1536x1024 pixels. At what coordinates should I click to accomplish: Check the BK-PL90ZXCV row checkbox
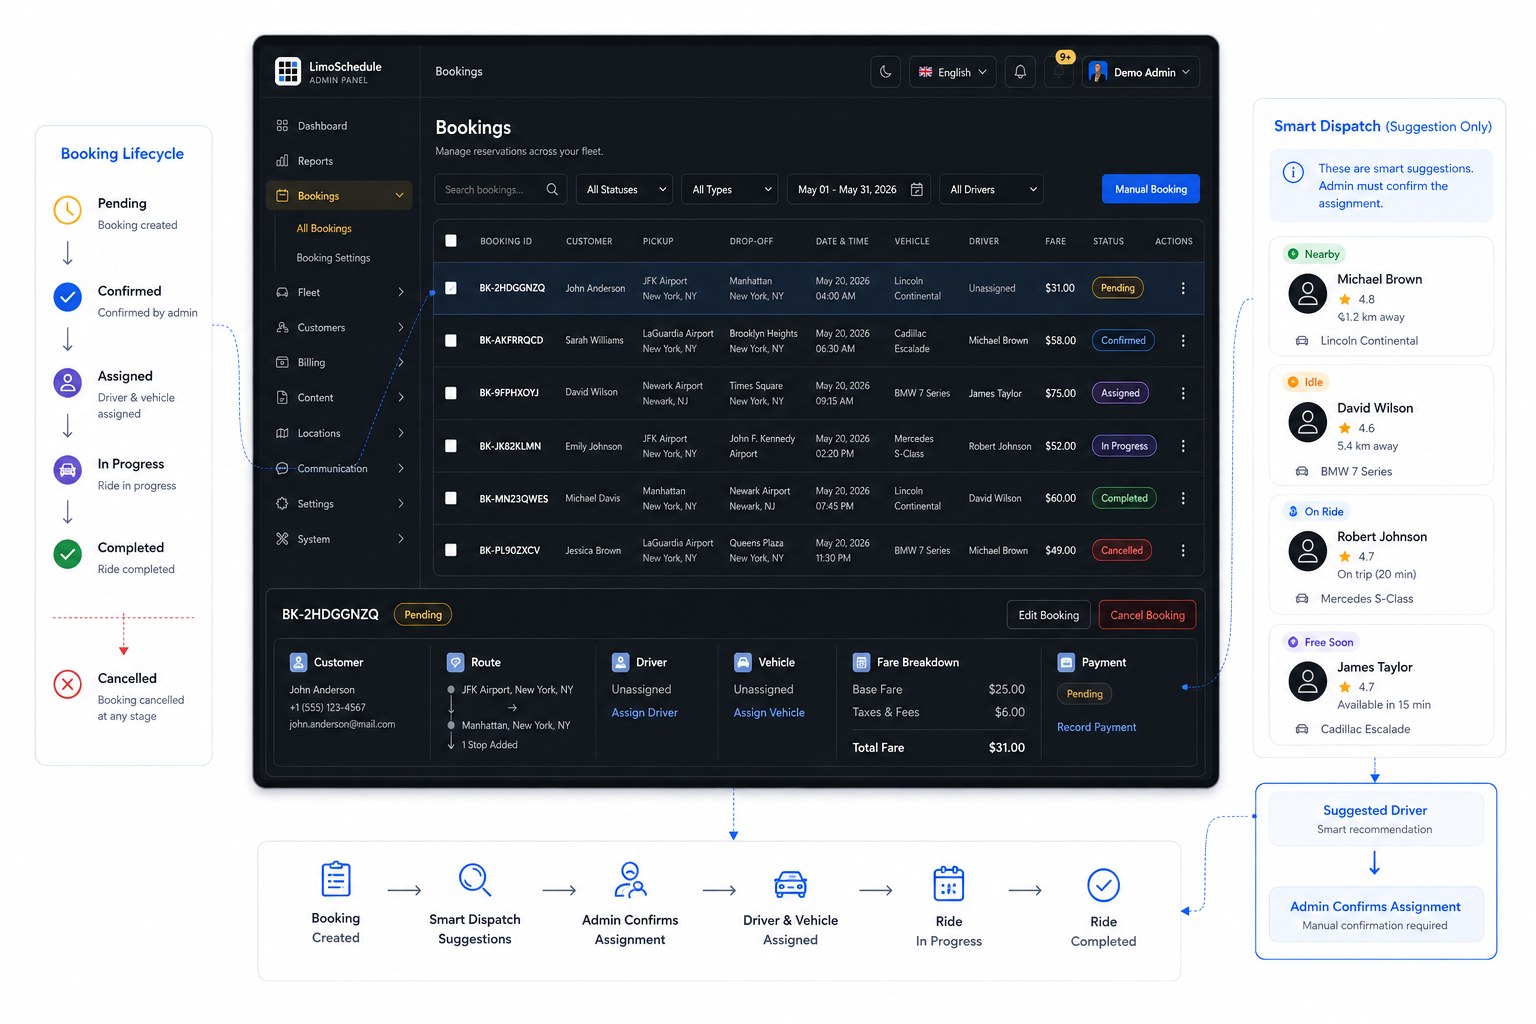click(451, 550)
